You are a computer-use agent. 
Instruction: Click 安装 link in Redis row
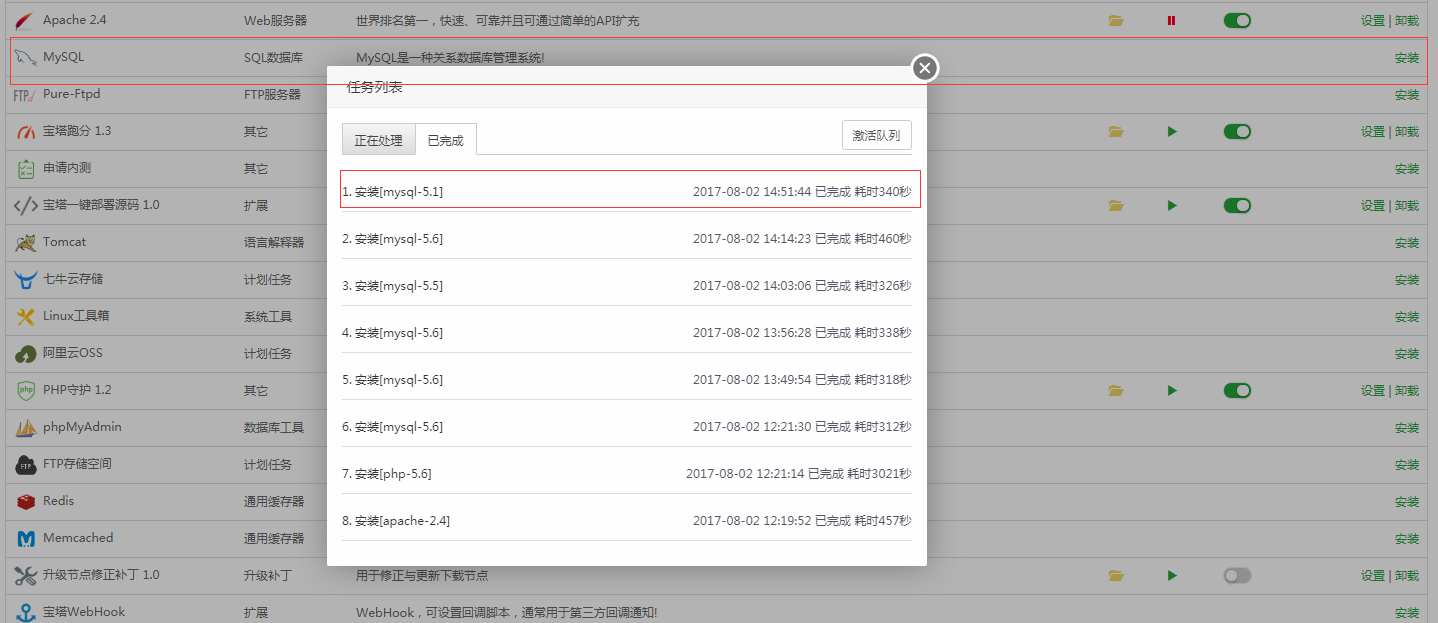click(1407, 502)
